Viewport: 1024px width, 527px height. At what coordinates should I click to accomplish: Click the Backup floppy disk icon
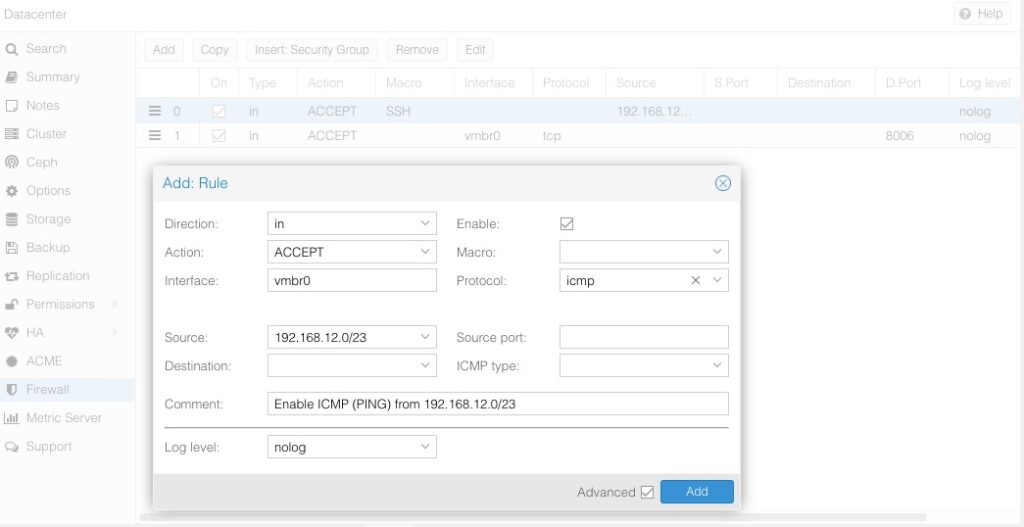pos(11,248)
